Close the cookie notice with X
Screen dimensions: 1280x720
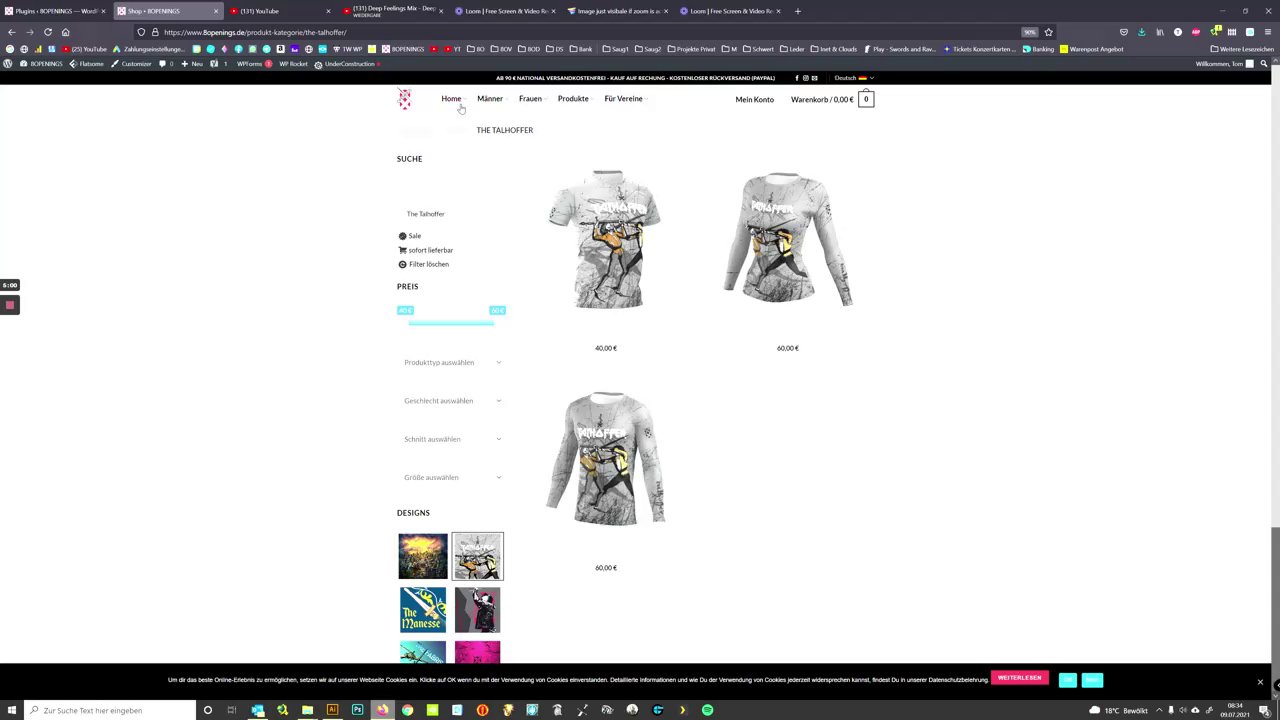point(1260,682)
